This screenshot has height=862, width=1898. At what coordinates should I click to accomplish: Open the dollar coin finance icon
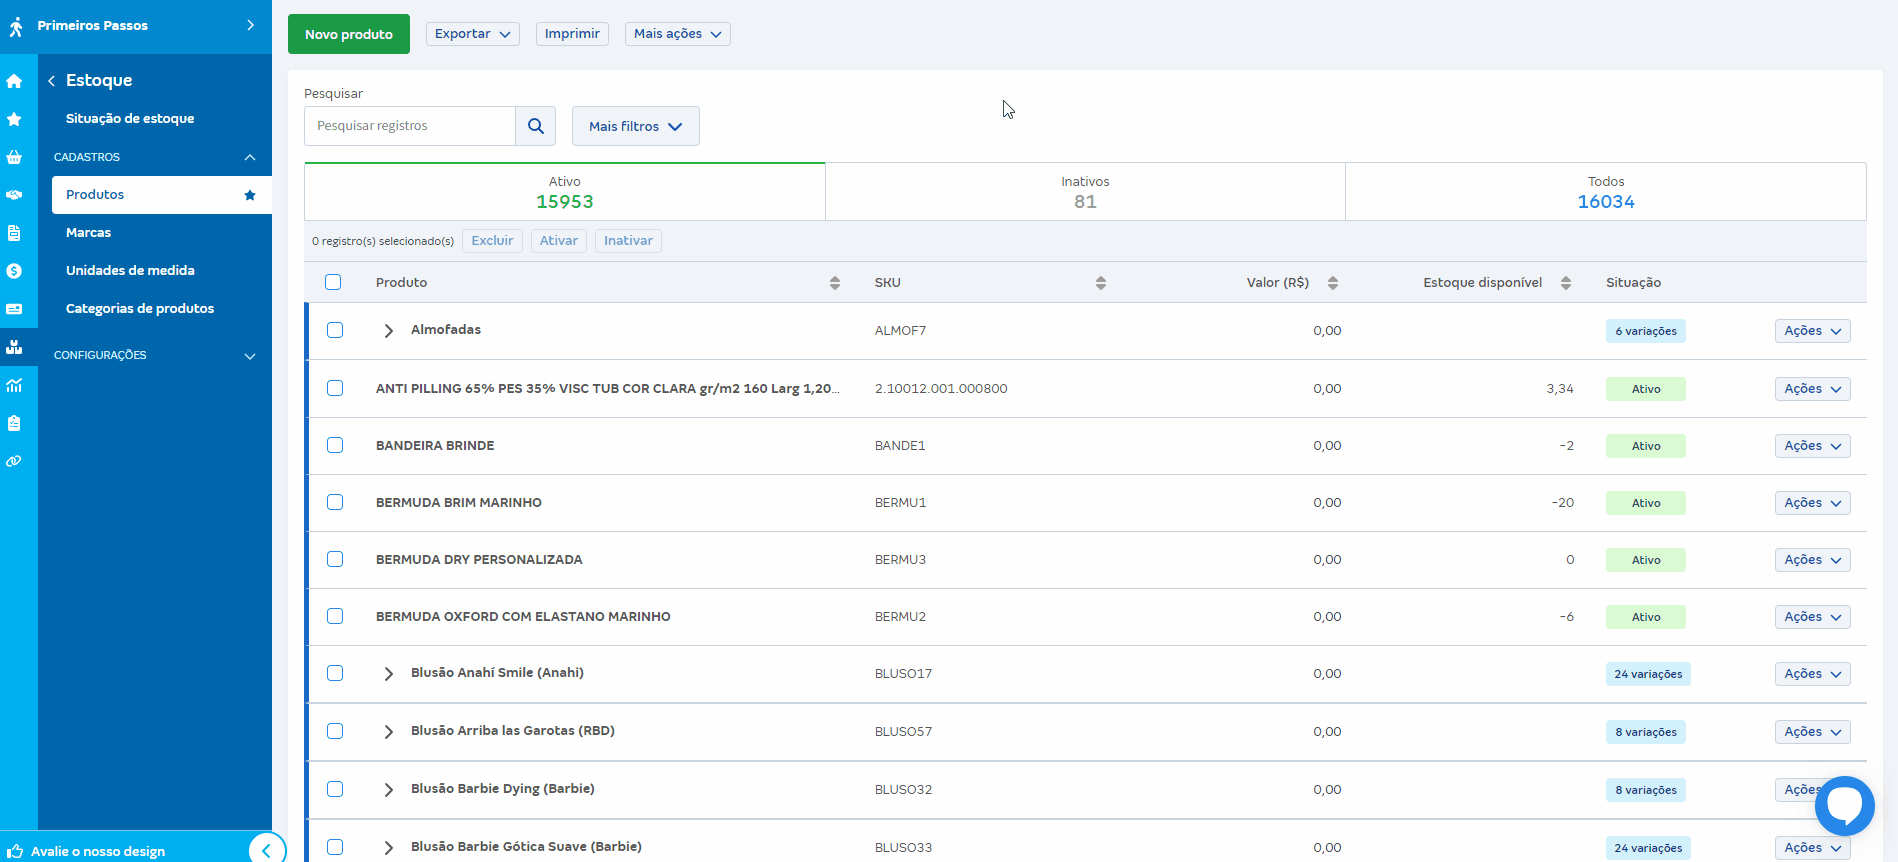click(14, 271)
